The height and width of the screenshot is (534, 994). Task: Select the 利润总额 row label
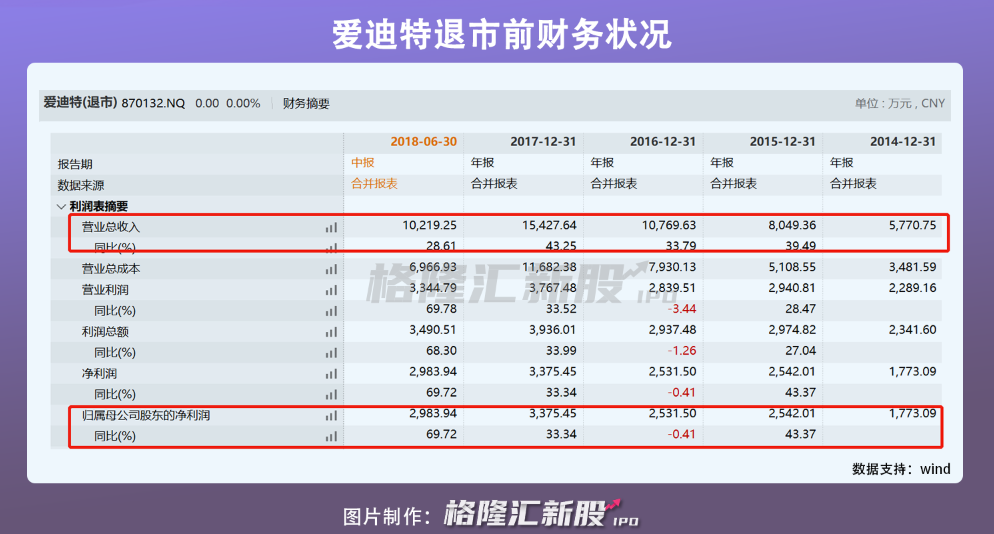[105, 332]
